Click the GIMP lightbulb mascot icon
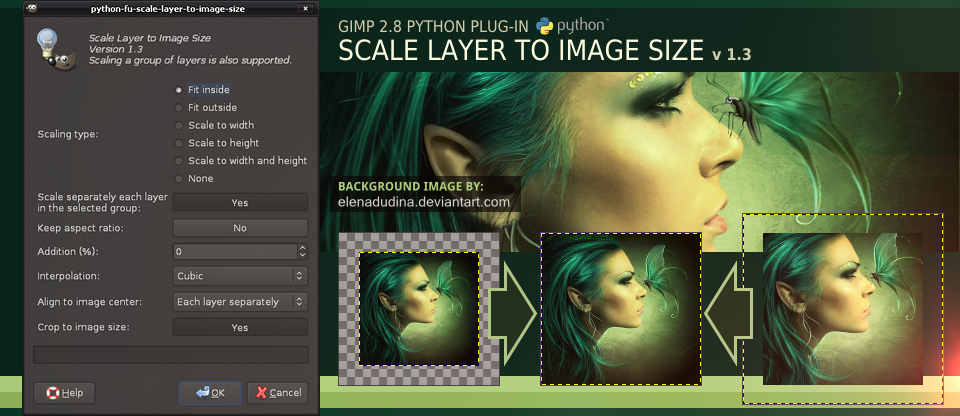The image size is (960, 416). pos(56,49)
